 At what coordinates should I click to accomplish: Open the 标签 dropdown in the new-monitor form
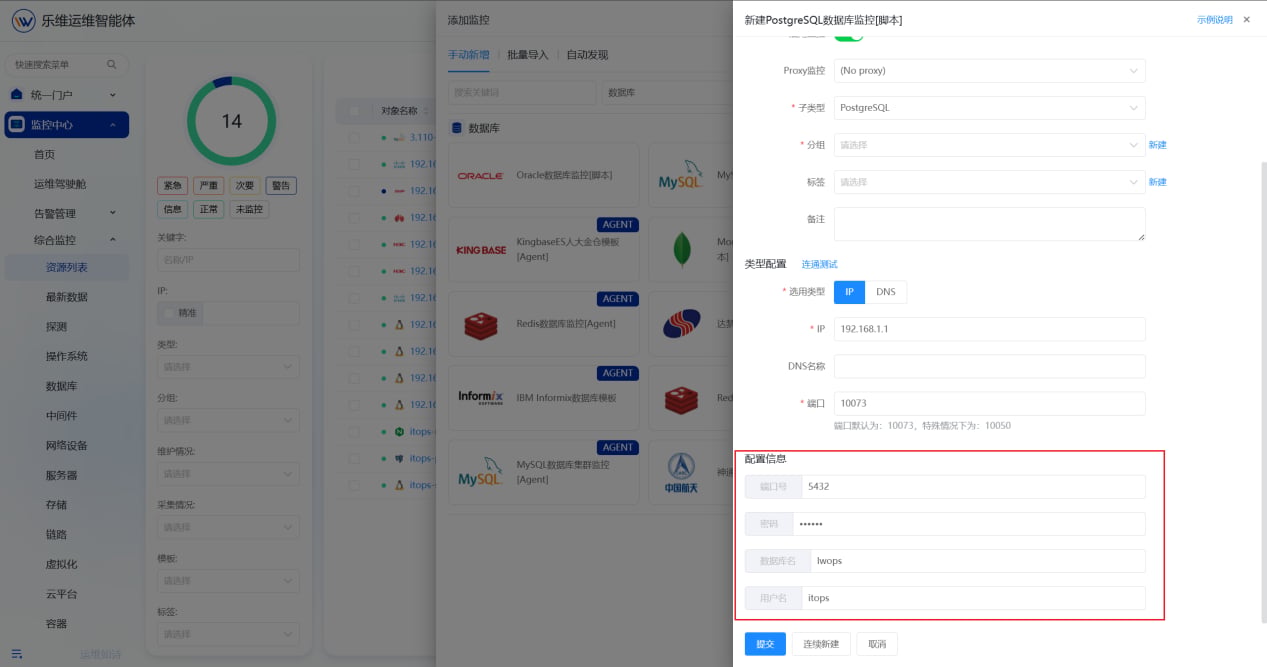(989, 182)
